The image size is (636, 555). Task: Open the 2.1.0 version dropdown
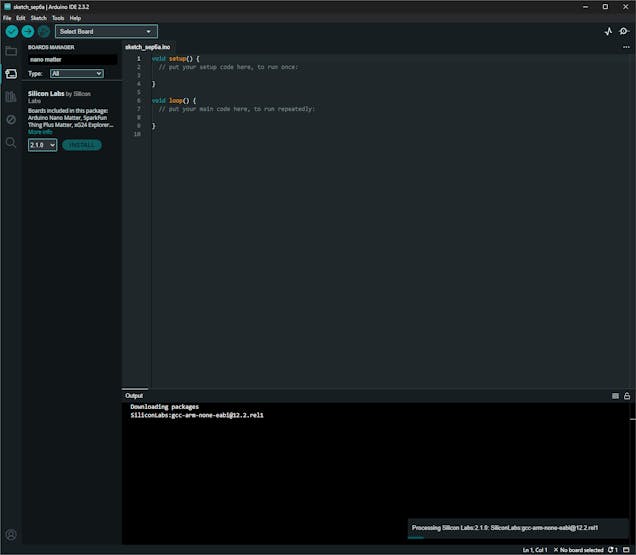(x=42, y=145)
